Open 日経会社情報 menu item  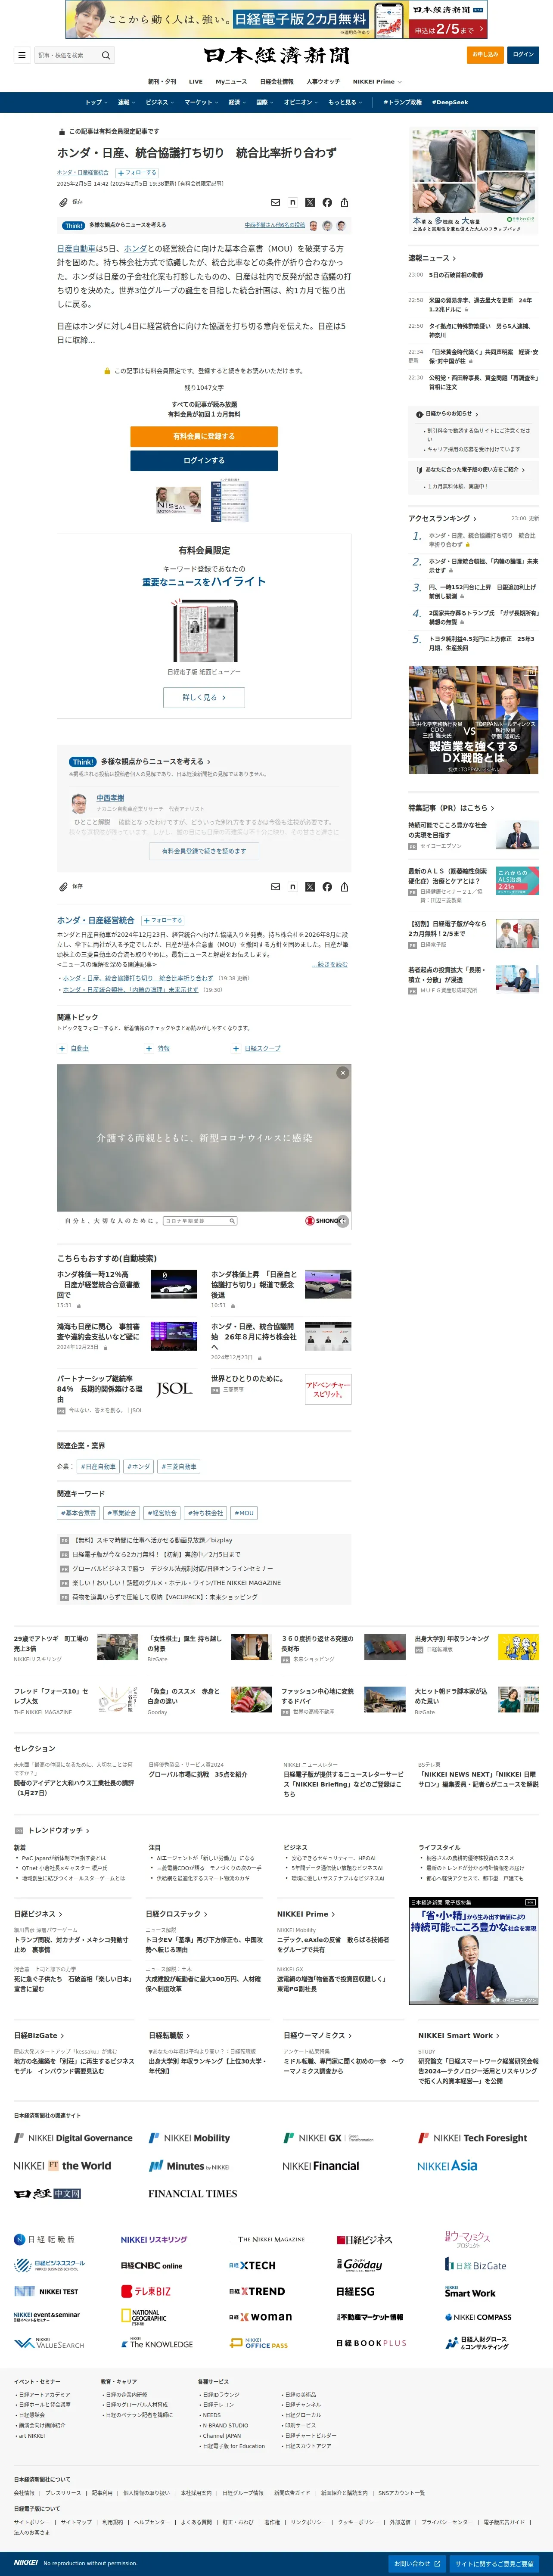click(x=277, y=82)
